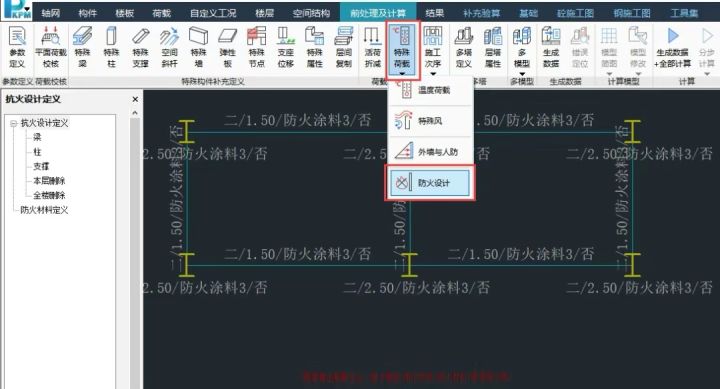Viewport: 720px width, 389px height.
Task: Switch to the 轴网 ribbon tab
Action: tap(51, 13)
